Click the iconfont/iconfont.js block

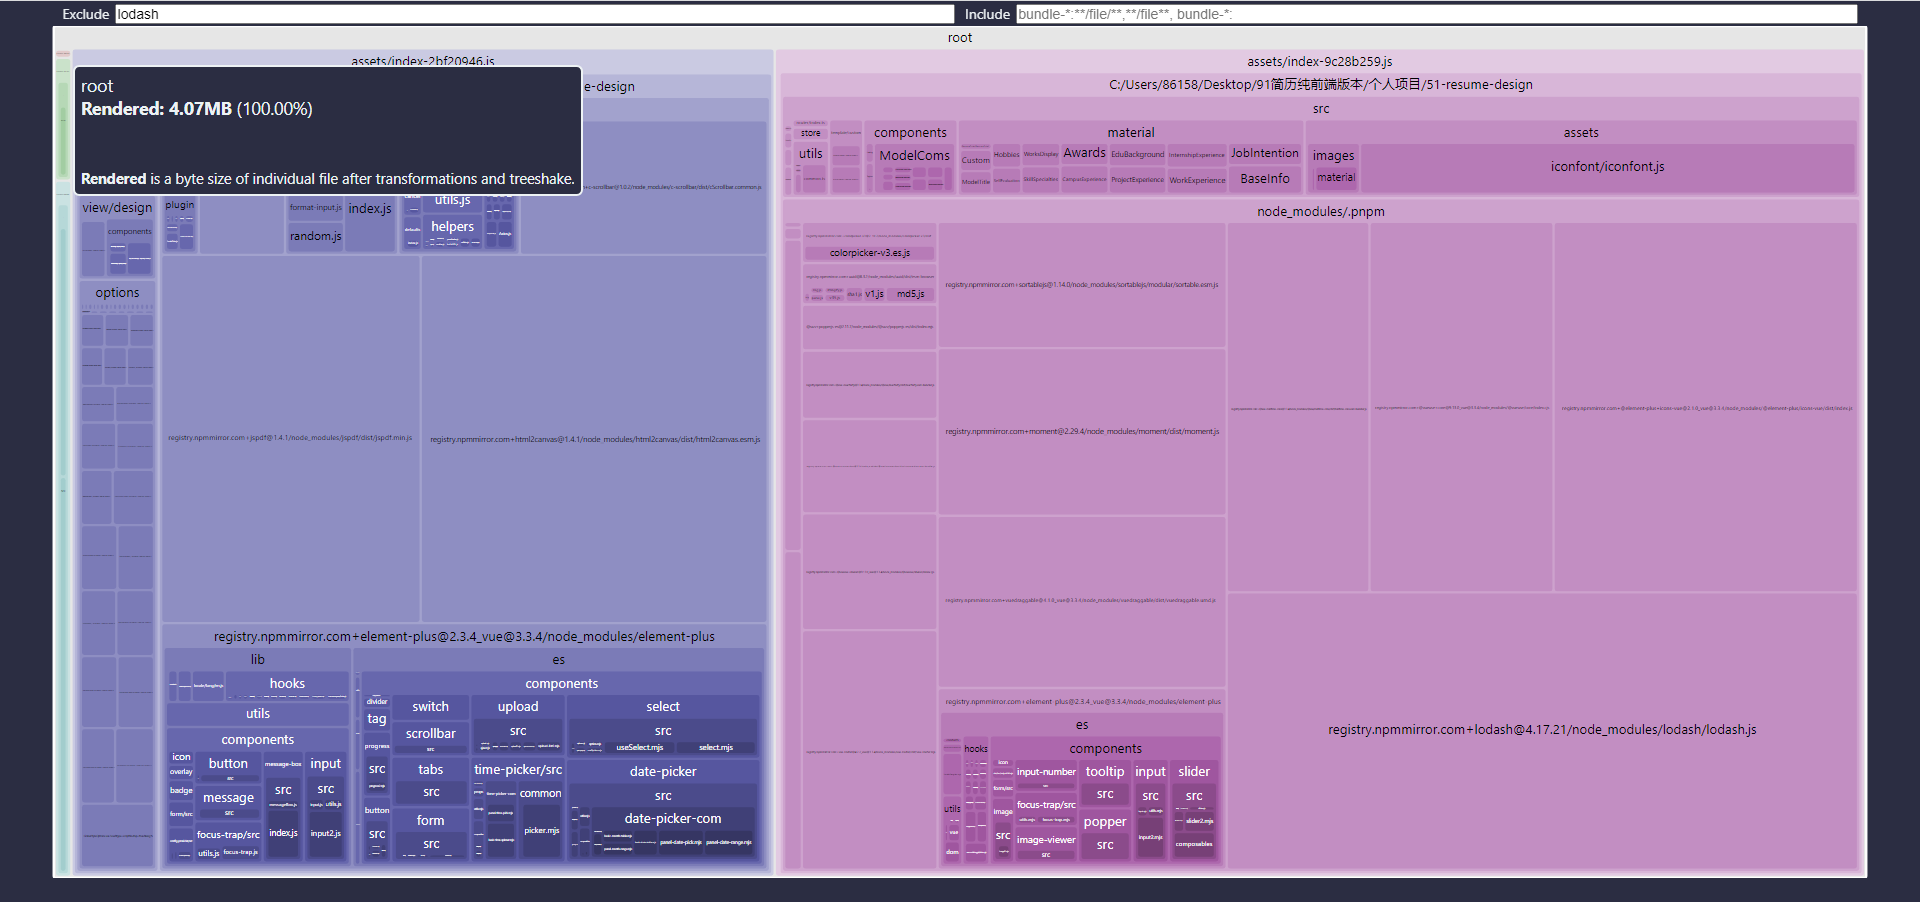(x=1607, y=167)
